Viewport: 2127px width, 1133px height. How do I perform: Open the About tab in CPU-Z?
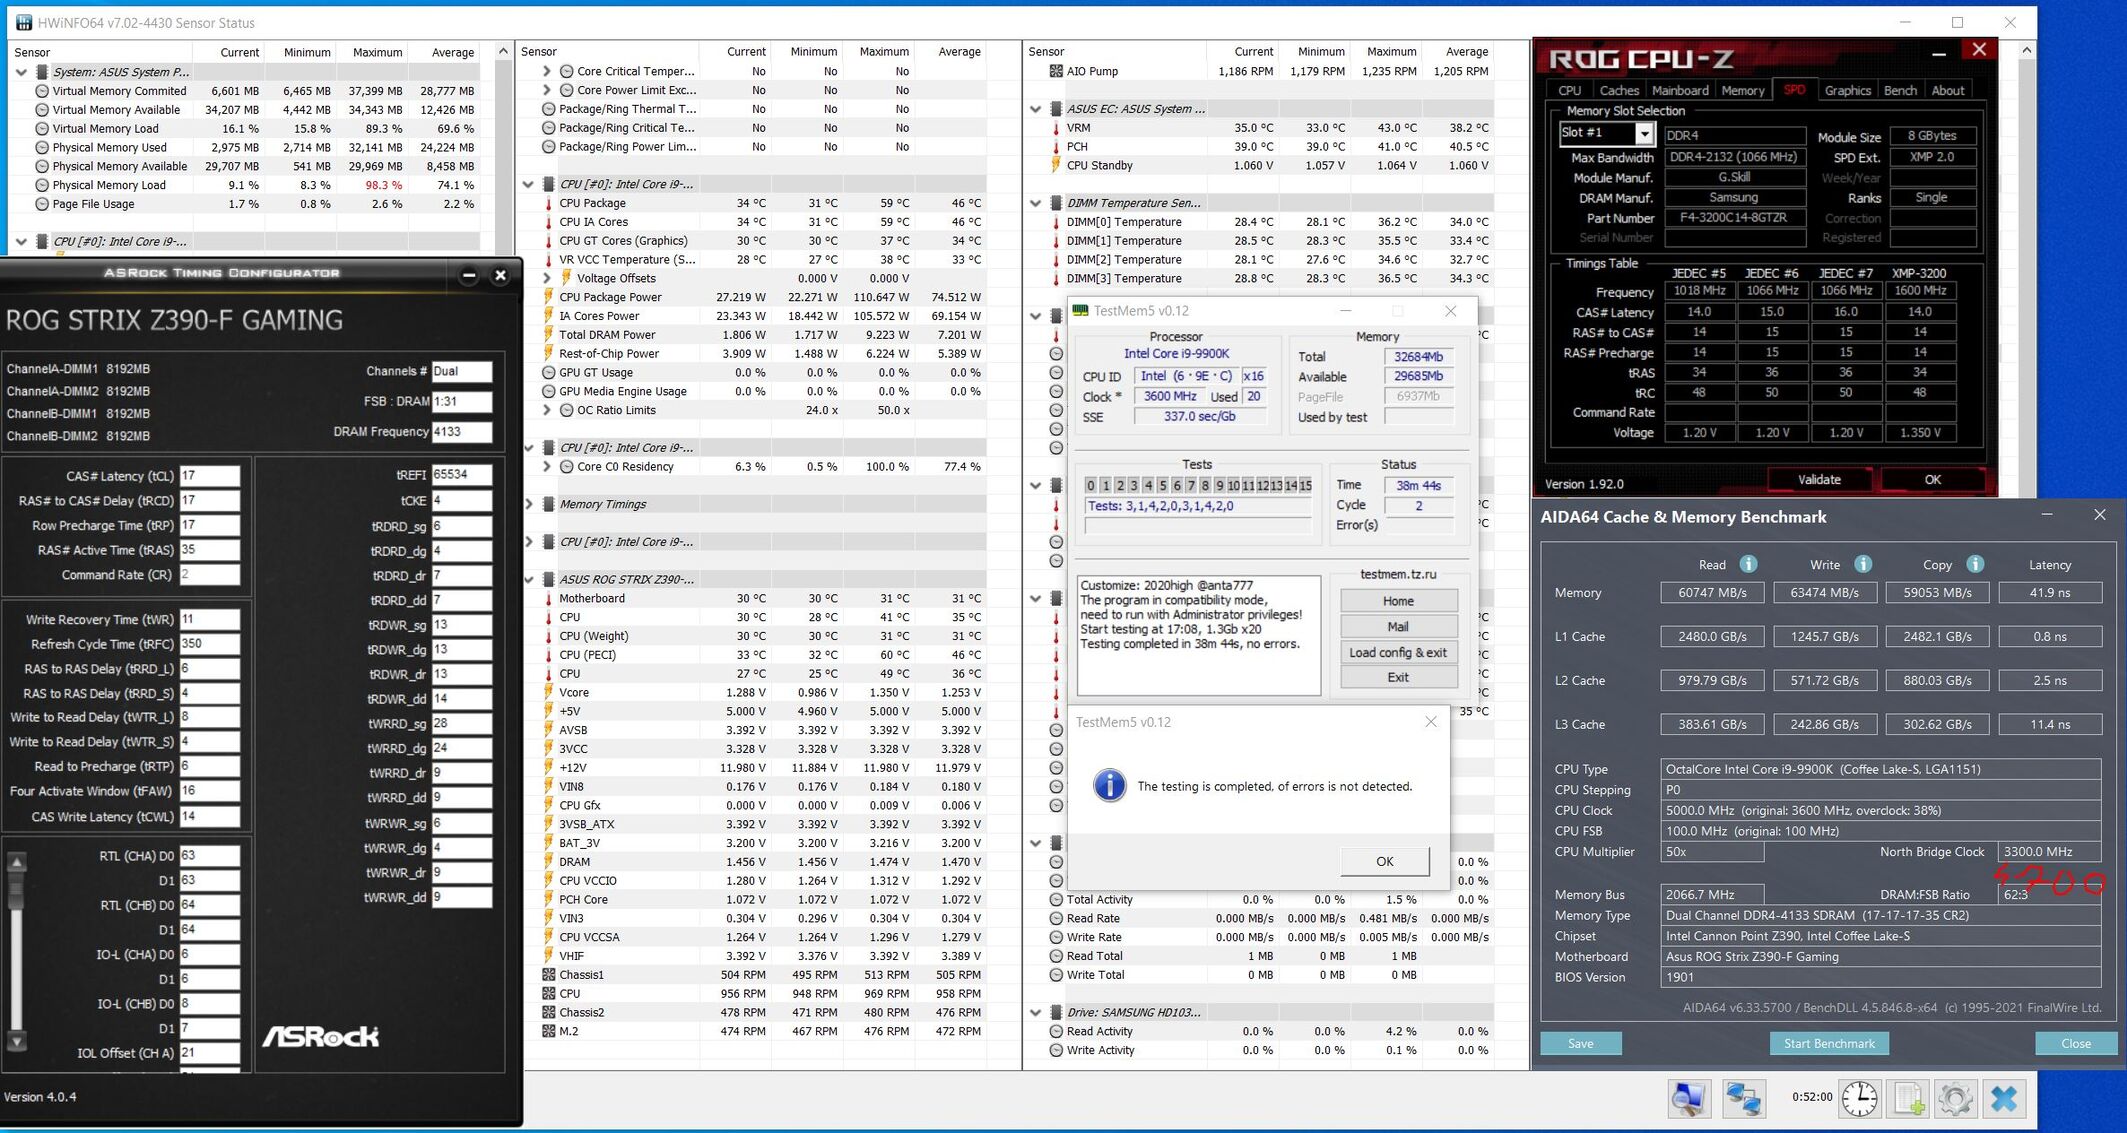click(1948, 90)
